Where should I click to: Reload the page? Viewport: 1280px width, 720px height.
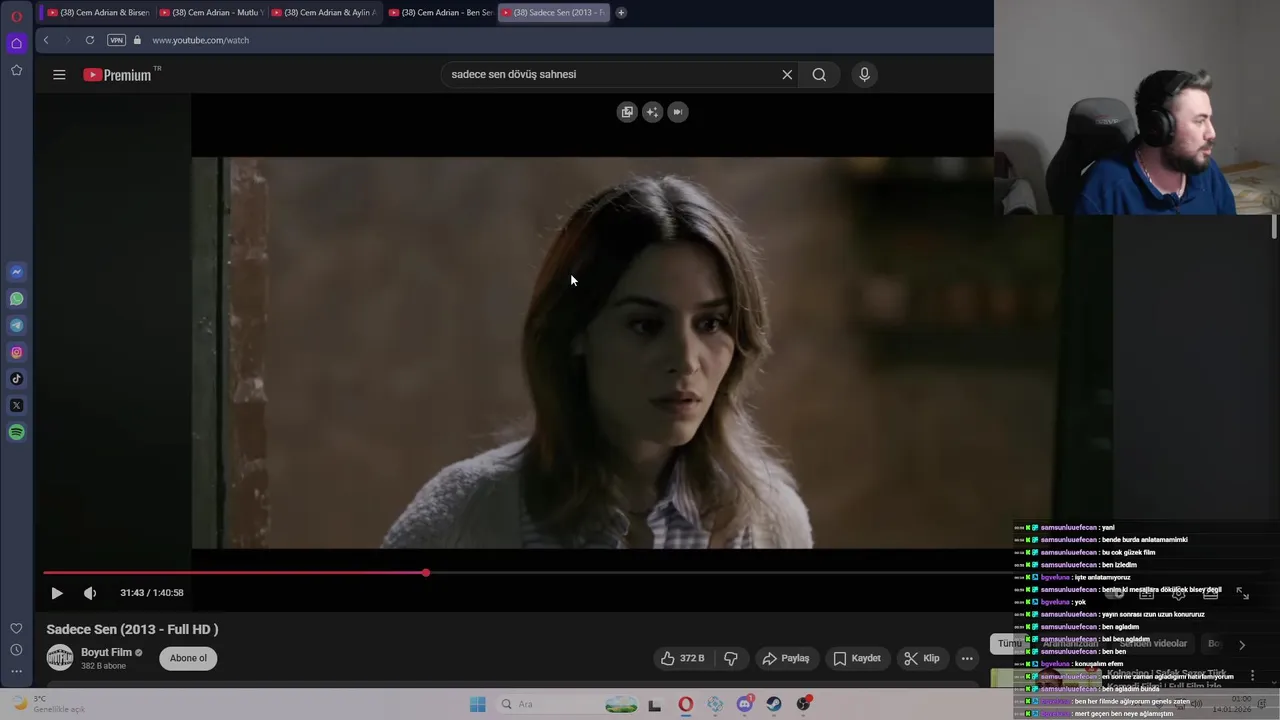tap(90, 40)
